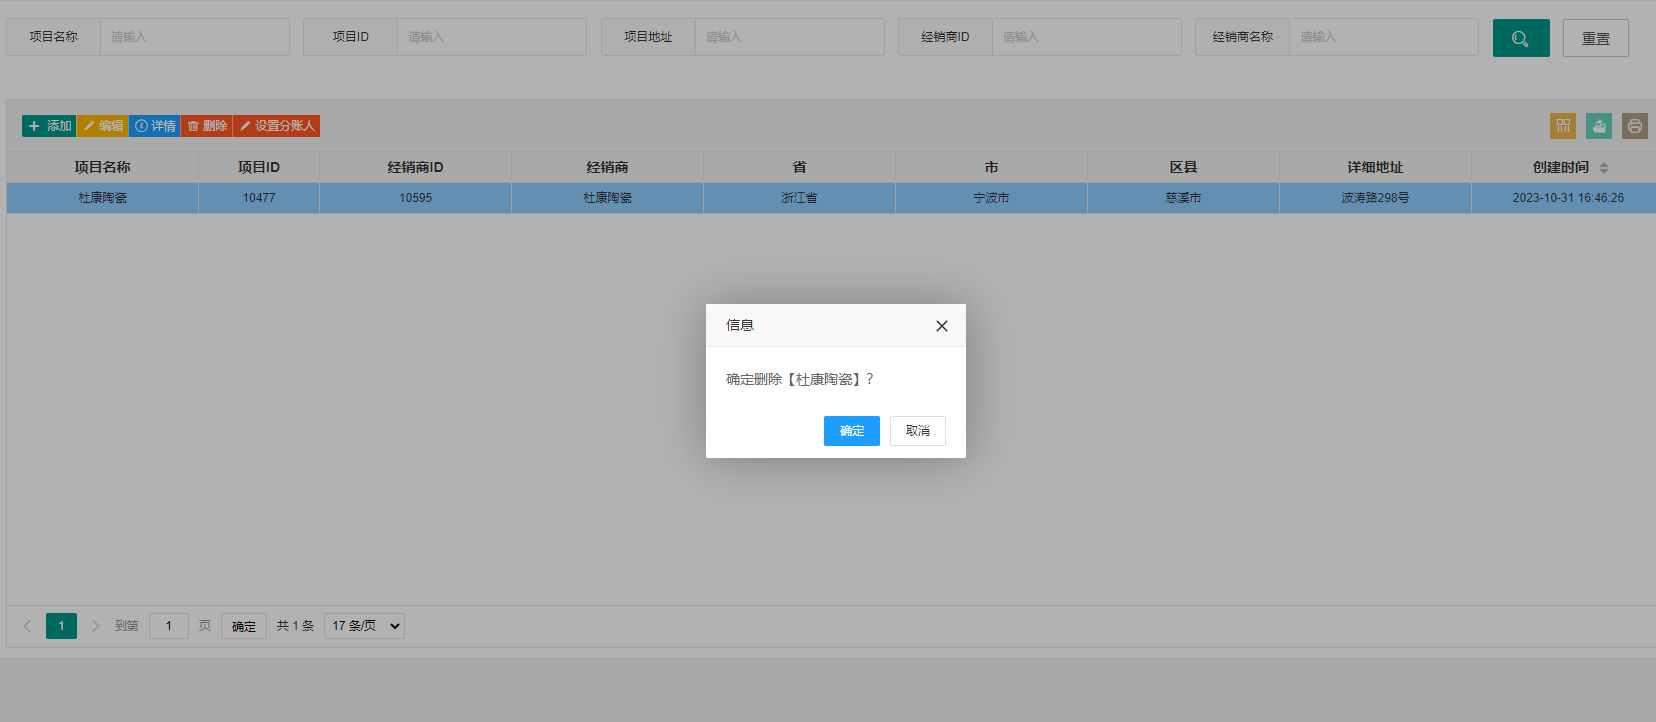Click the red 删除 delete button

pos(207,126)
